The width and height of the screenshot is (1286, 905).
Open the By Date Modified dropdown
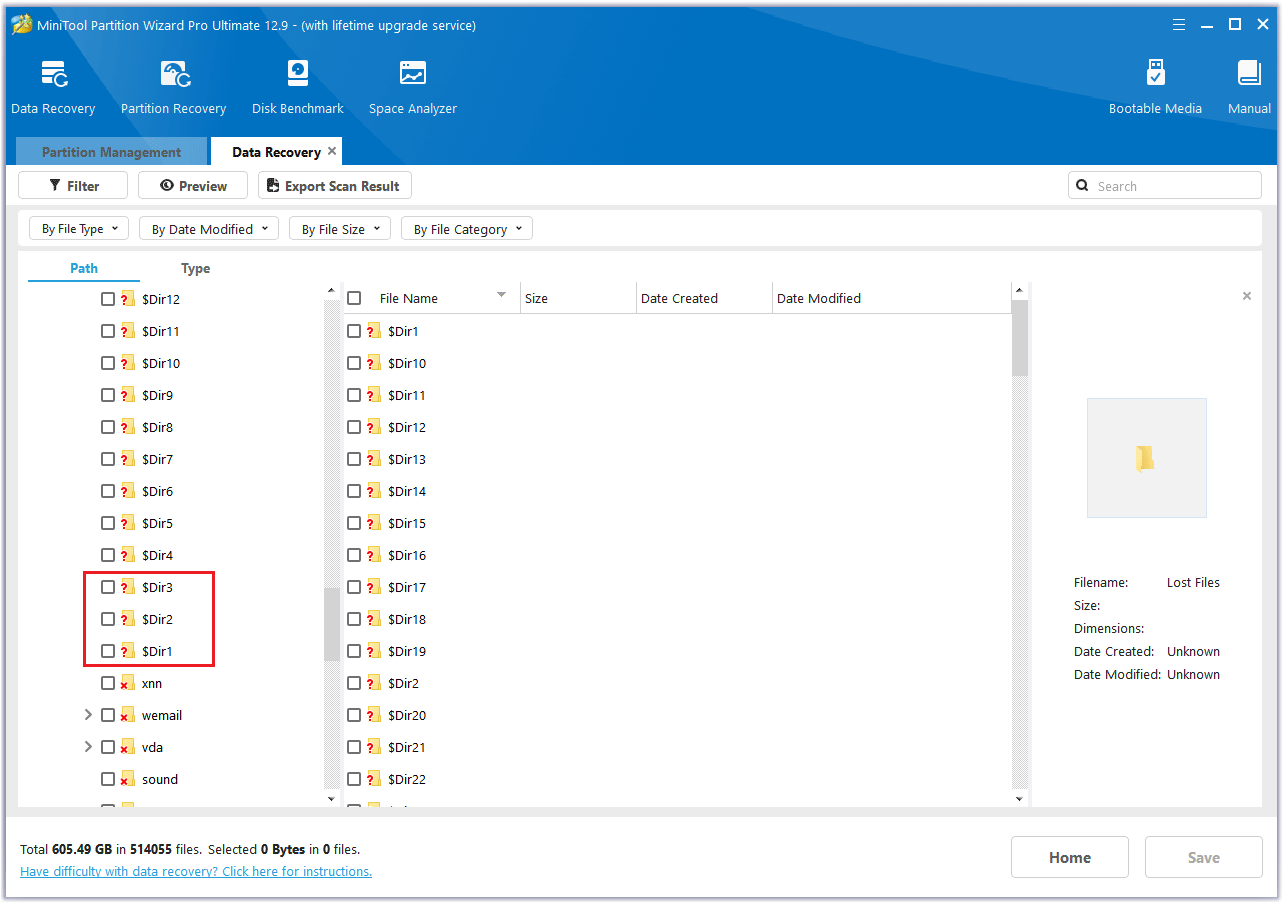tap(209, 229)
